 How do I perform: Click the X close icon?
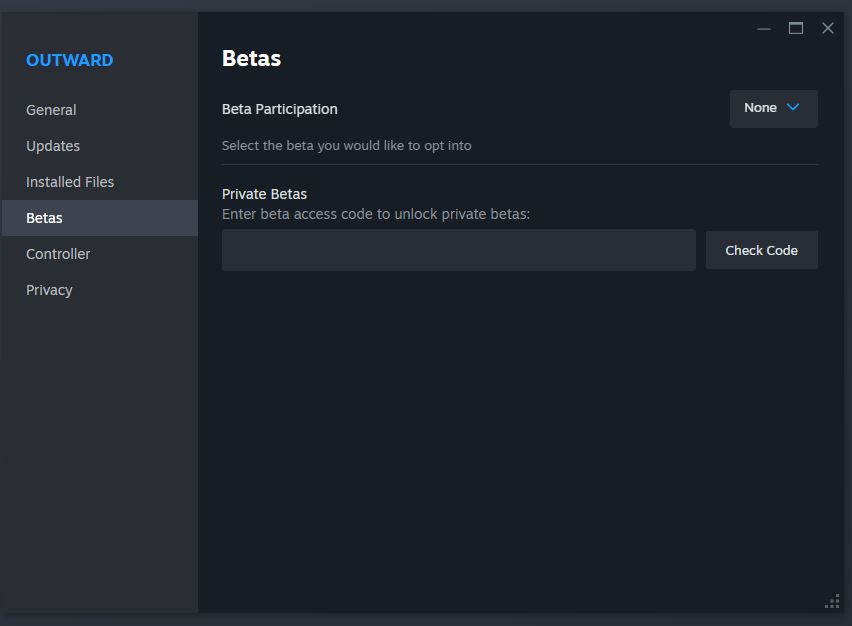coord(827,28)
